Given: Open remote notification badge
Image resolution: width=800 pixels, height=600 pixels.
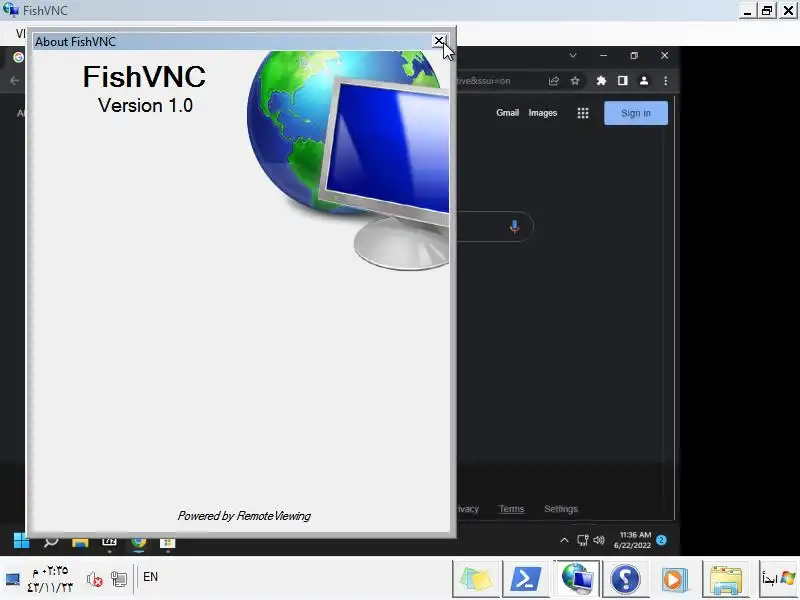Looking at the screenshot, I should click(662, 540).
